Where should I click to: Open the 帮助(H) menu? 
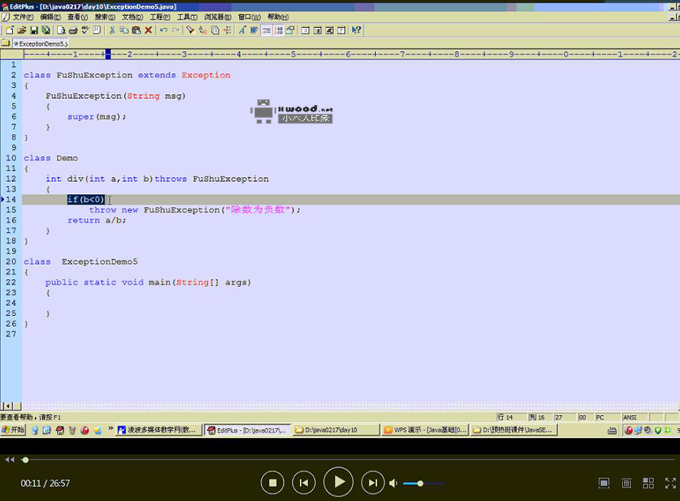[278, 17]
